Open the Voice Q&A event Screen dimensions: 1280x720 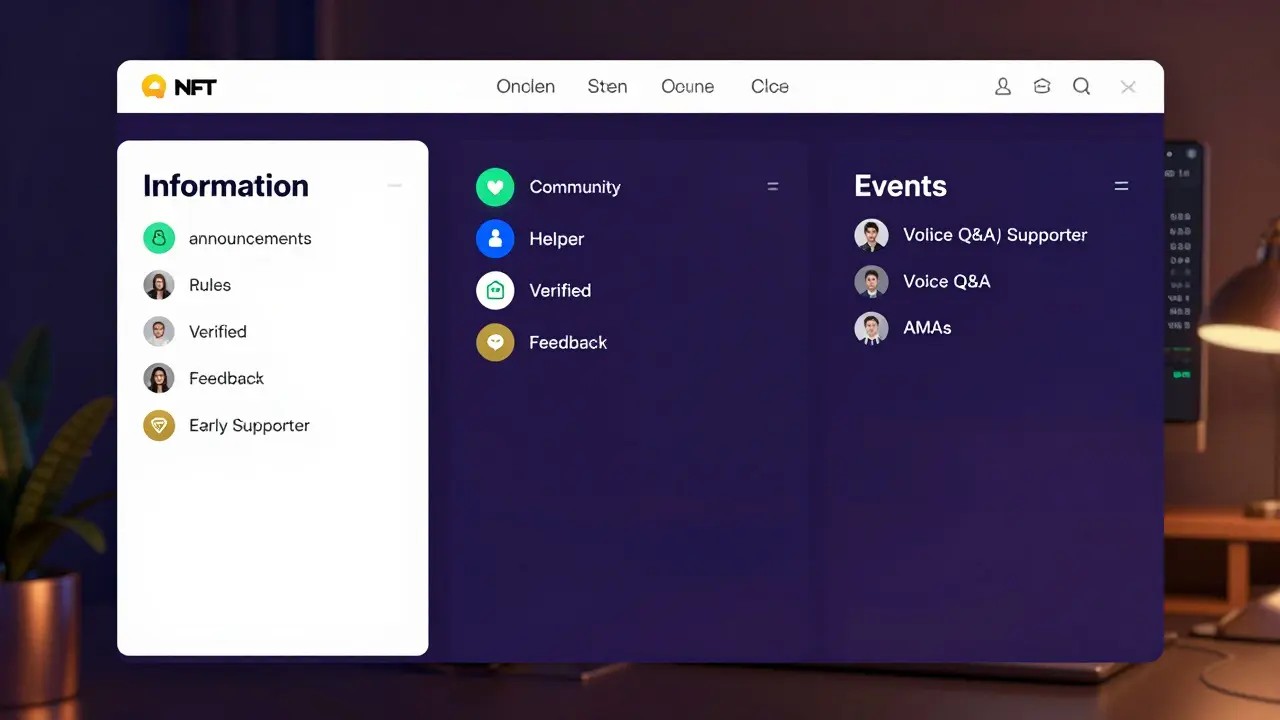(946, 281)
